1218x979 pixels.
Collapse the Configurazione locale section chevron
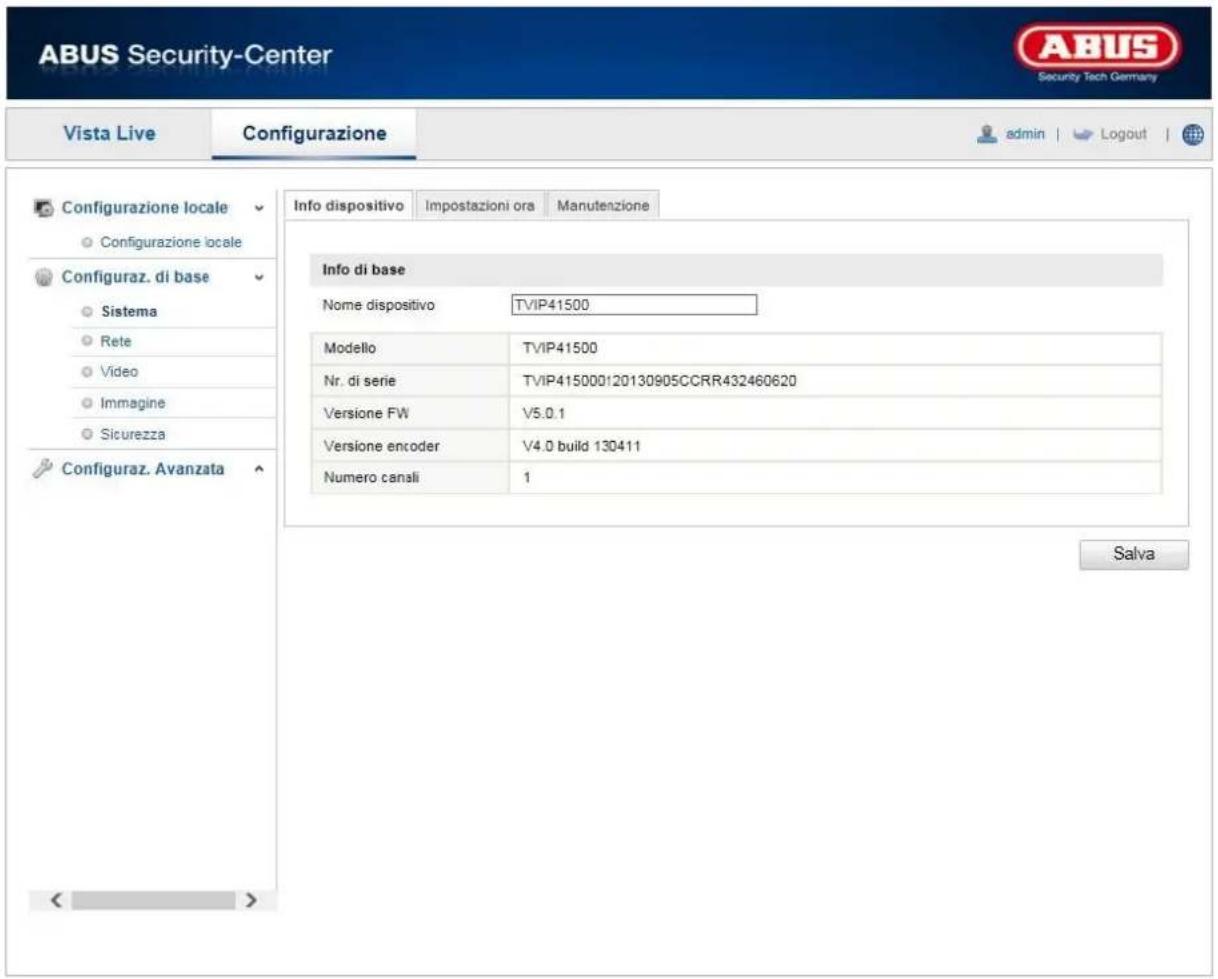260,209
